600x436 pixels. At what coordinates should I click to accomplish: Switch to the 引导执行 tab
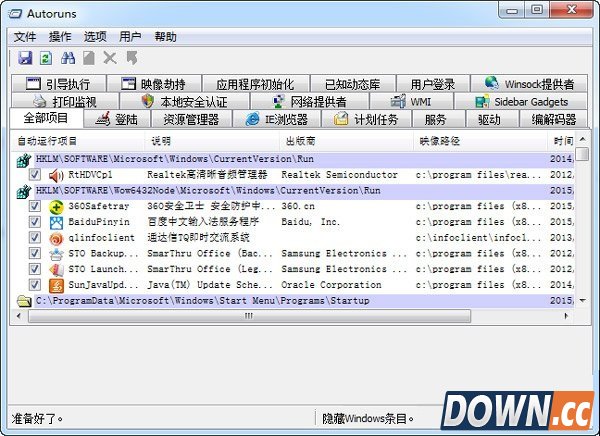tap(58, 84)
